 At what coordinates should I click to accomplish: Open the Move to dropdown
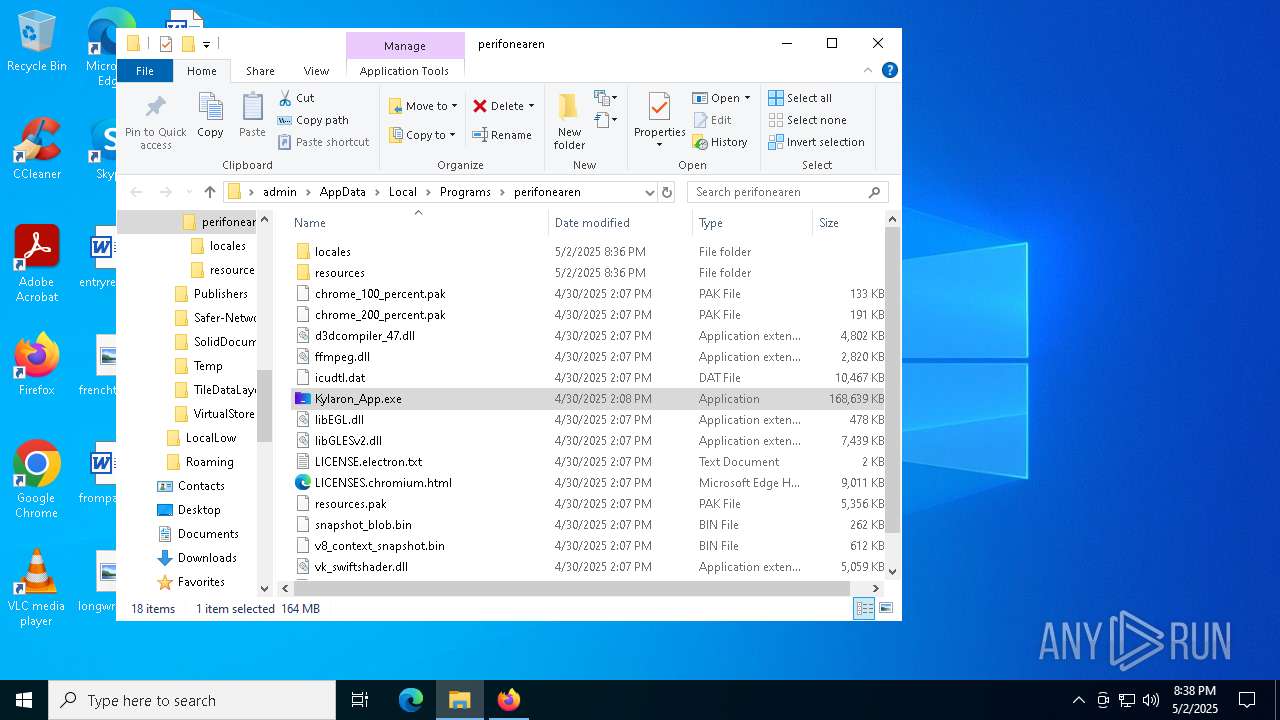(422, 106)
